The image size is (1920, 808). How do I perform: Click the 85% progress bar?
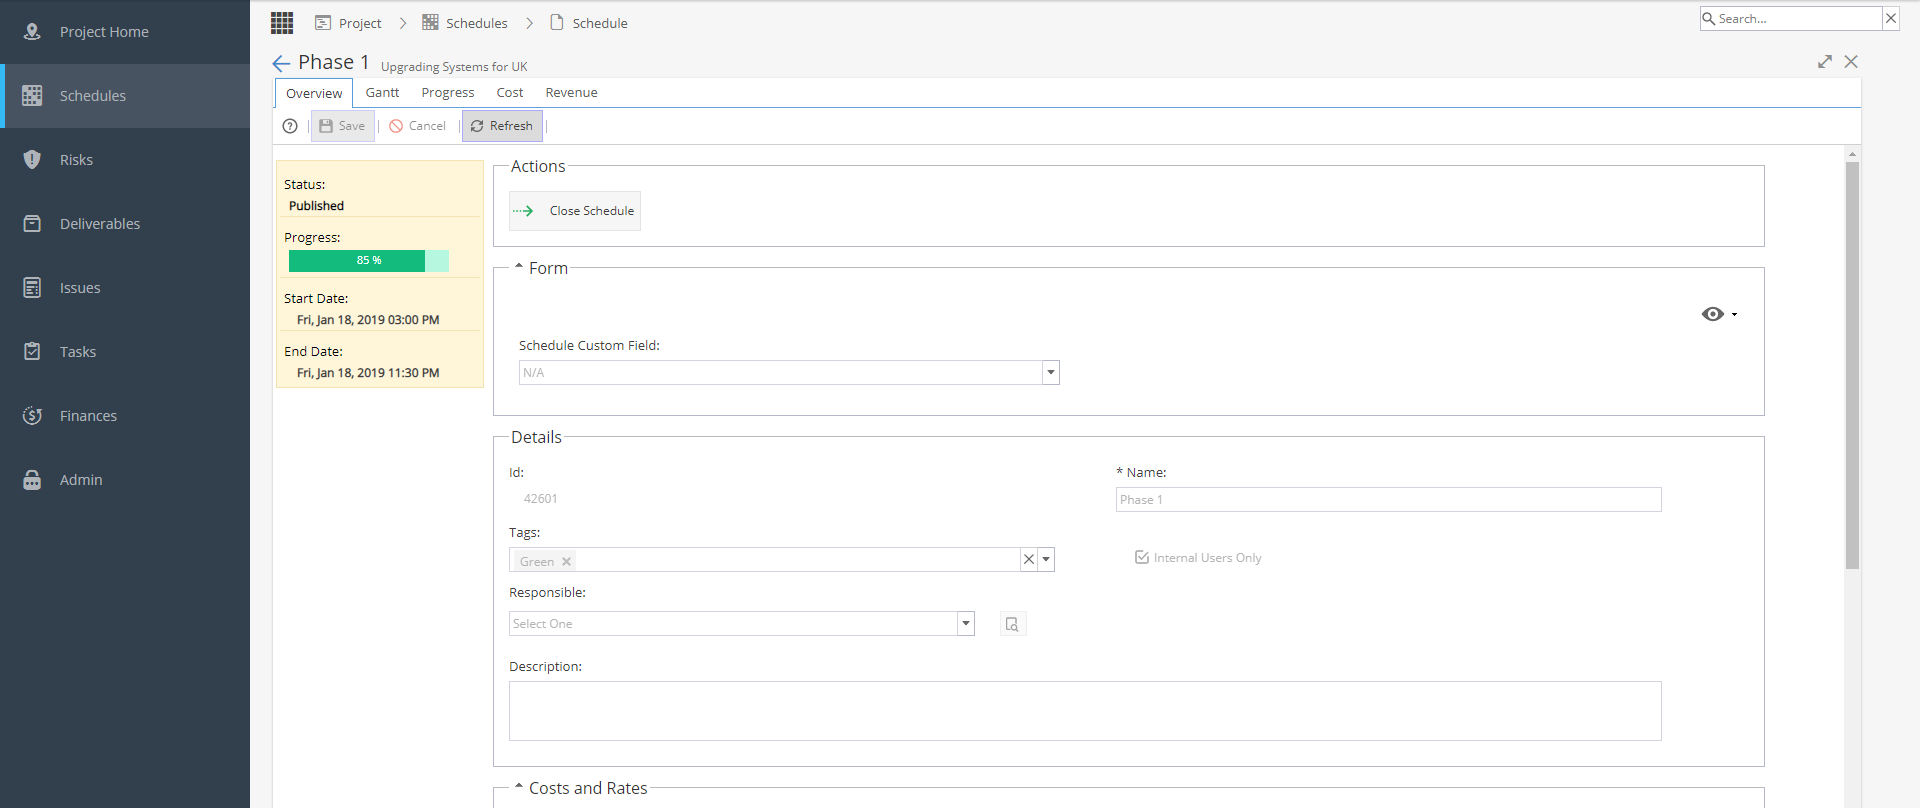(369, 261)
